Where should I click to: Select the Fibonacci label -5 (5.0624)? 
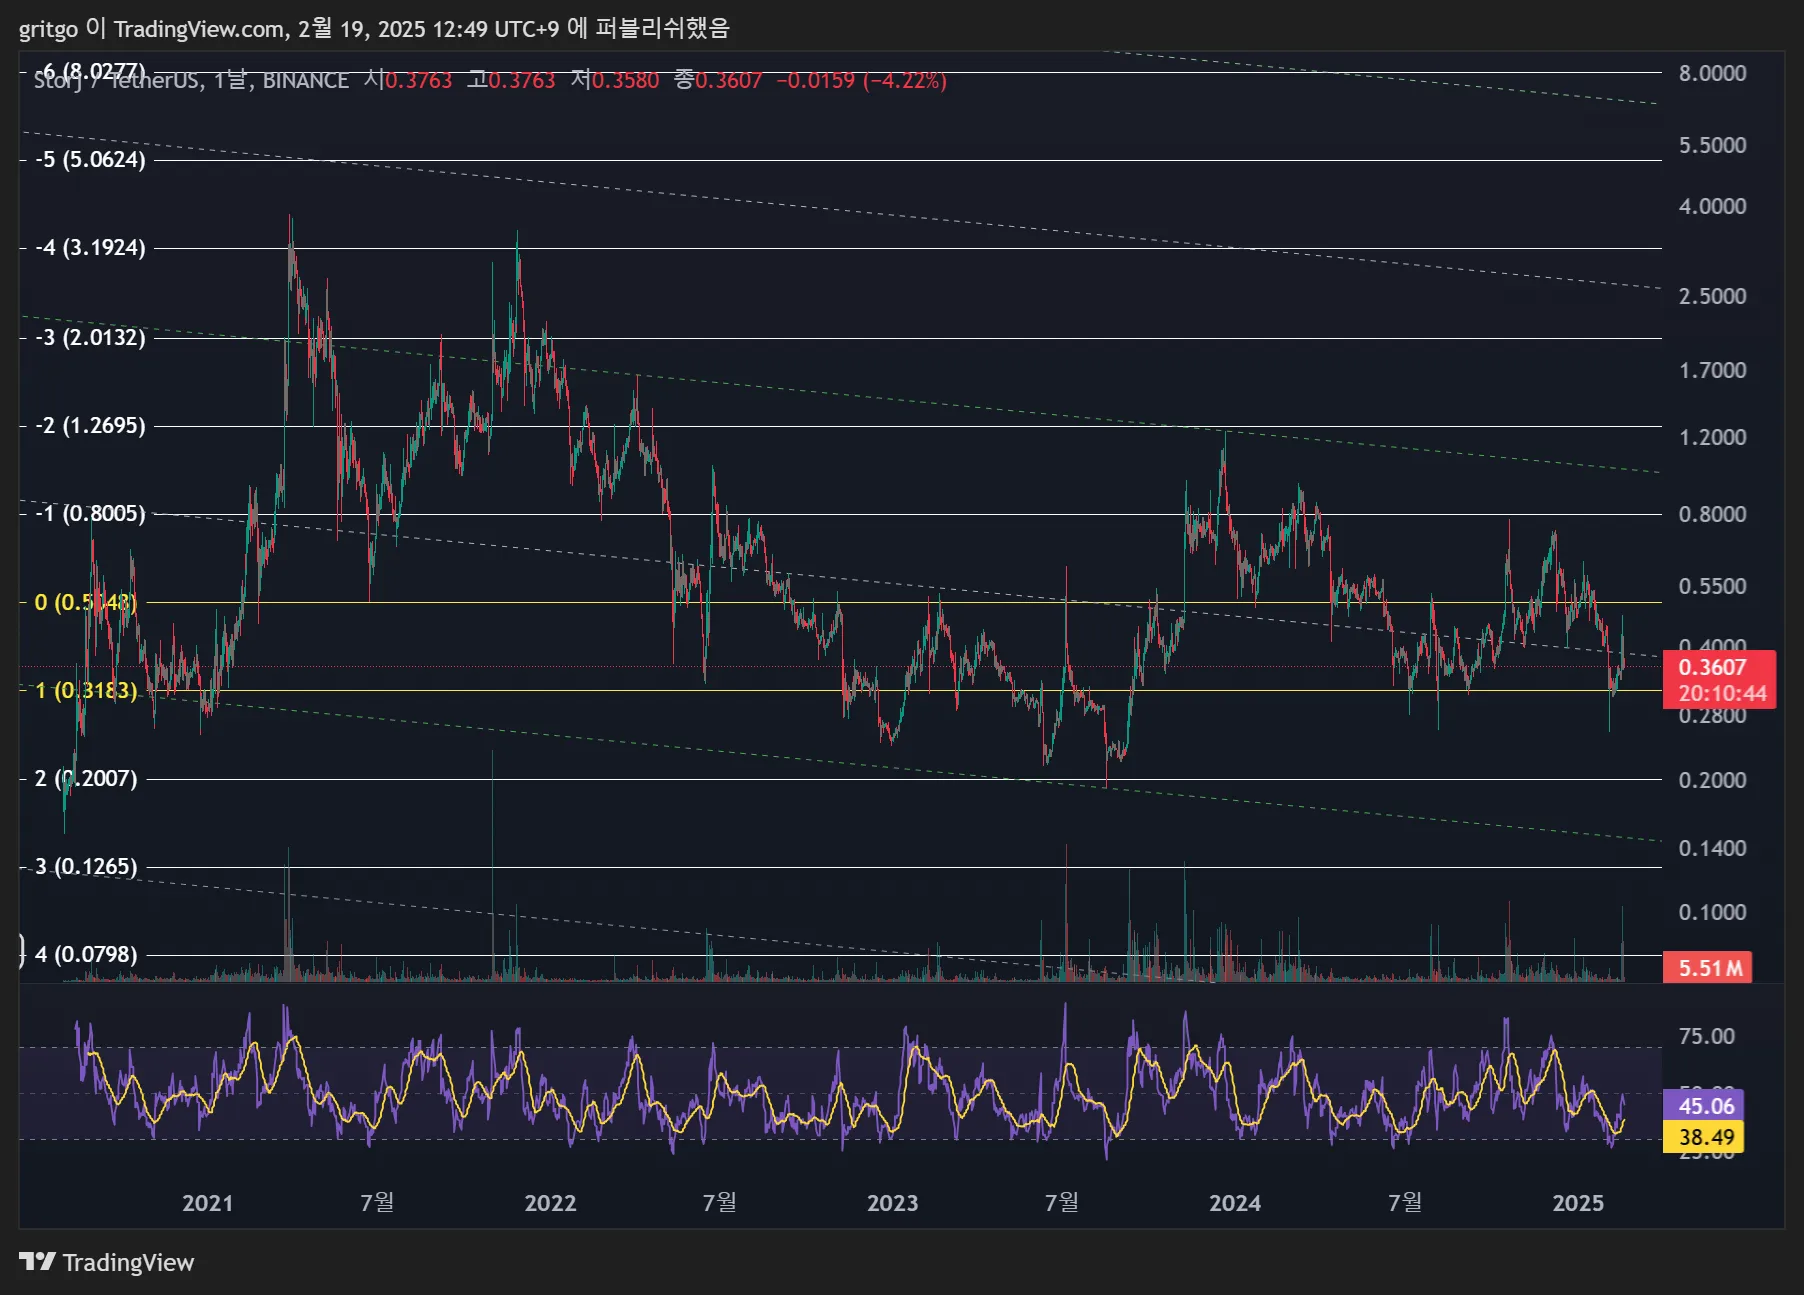coord(90,160)
